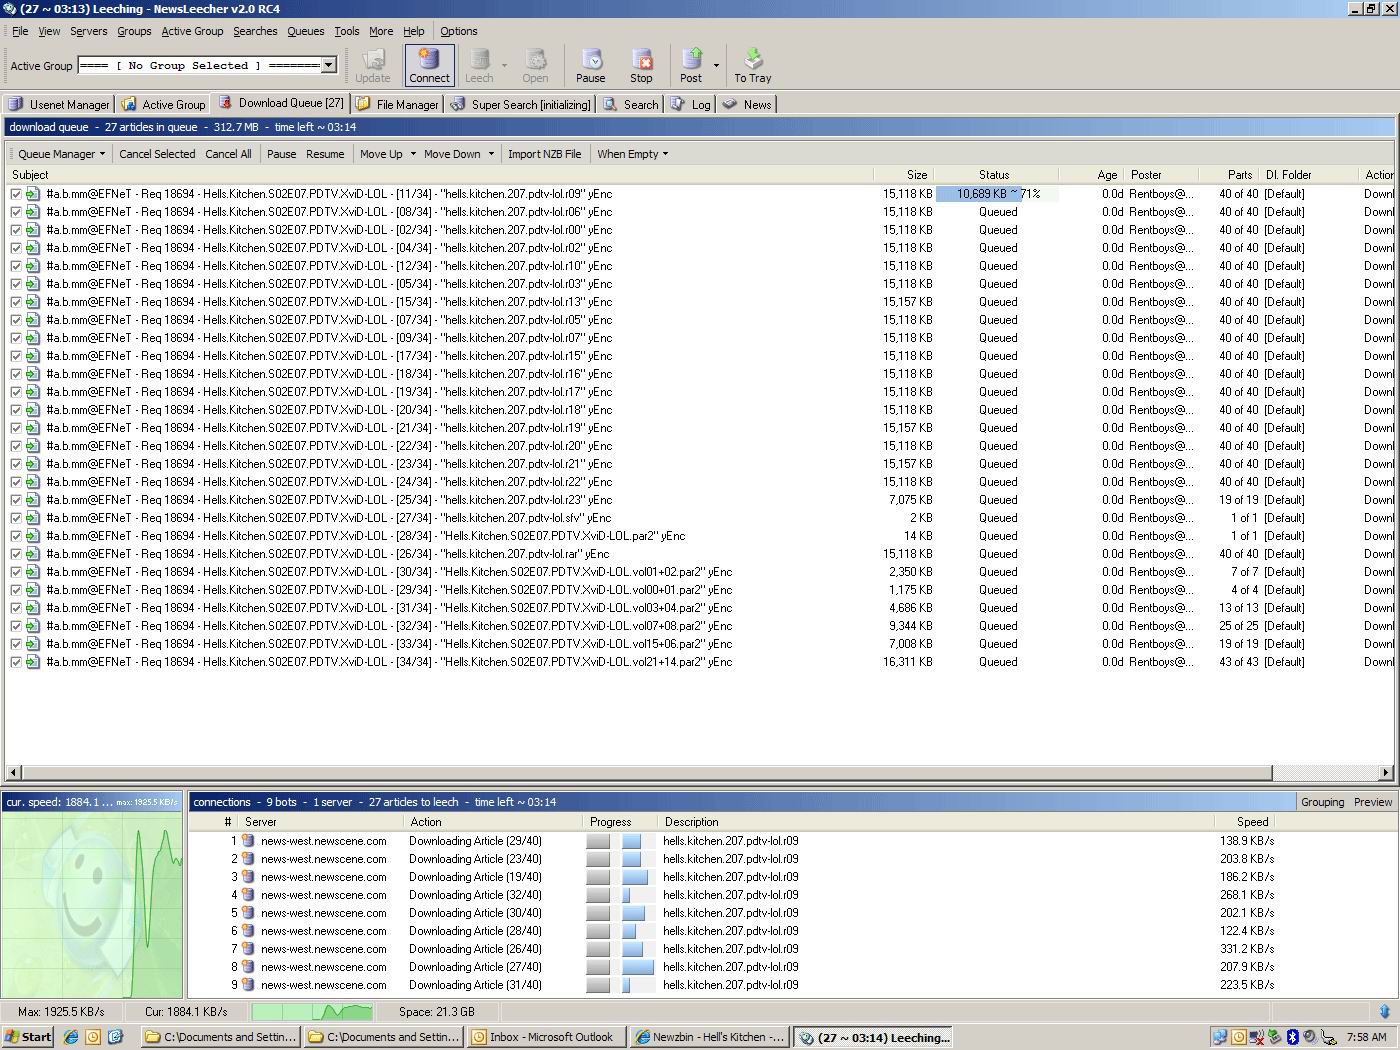Uncheck the pdtv-lol.sfv queue item checkbox
This screenshot has width=1400, height=1050.
coord(16,518)
